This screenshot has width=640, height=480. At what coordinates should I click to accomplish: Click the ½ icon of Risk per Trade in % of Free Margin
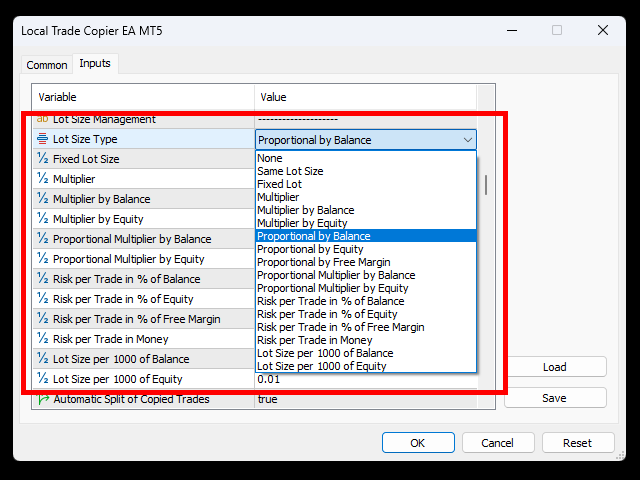[43, 318]
